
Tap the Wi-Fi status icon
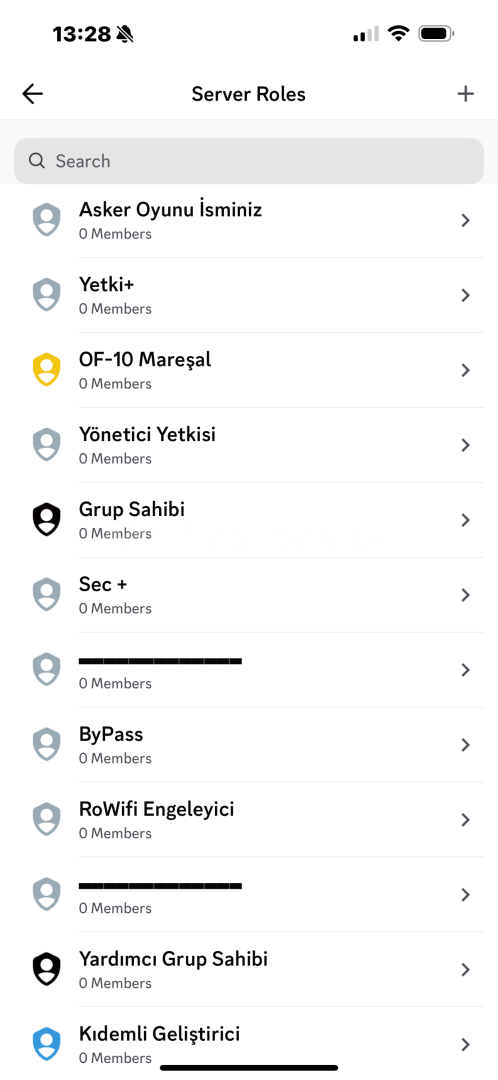(397, 33)
